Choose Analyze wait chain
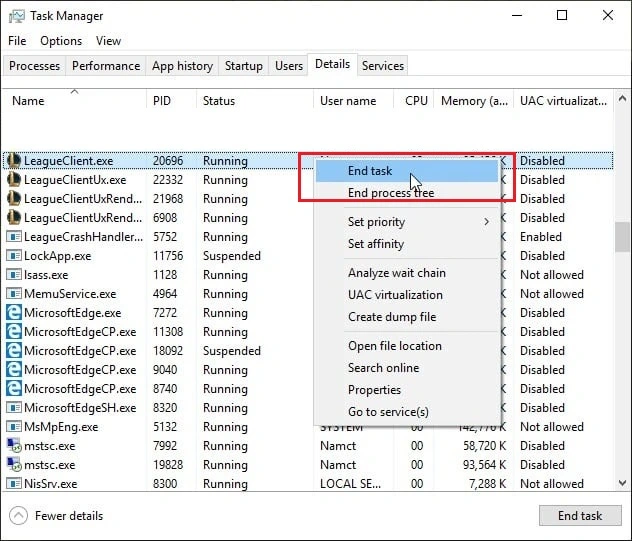This screenshot has height=541, width=632. point(407,273)
